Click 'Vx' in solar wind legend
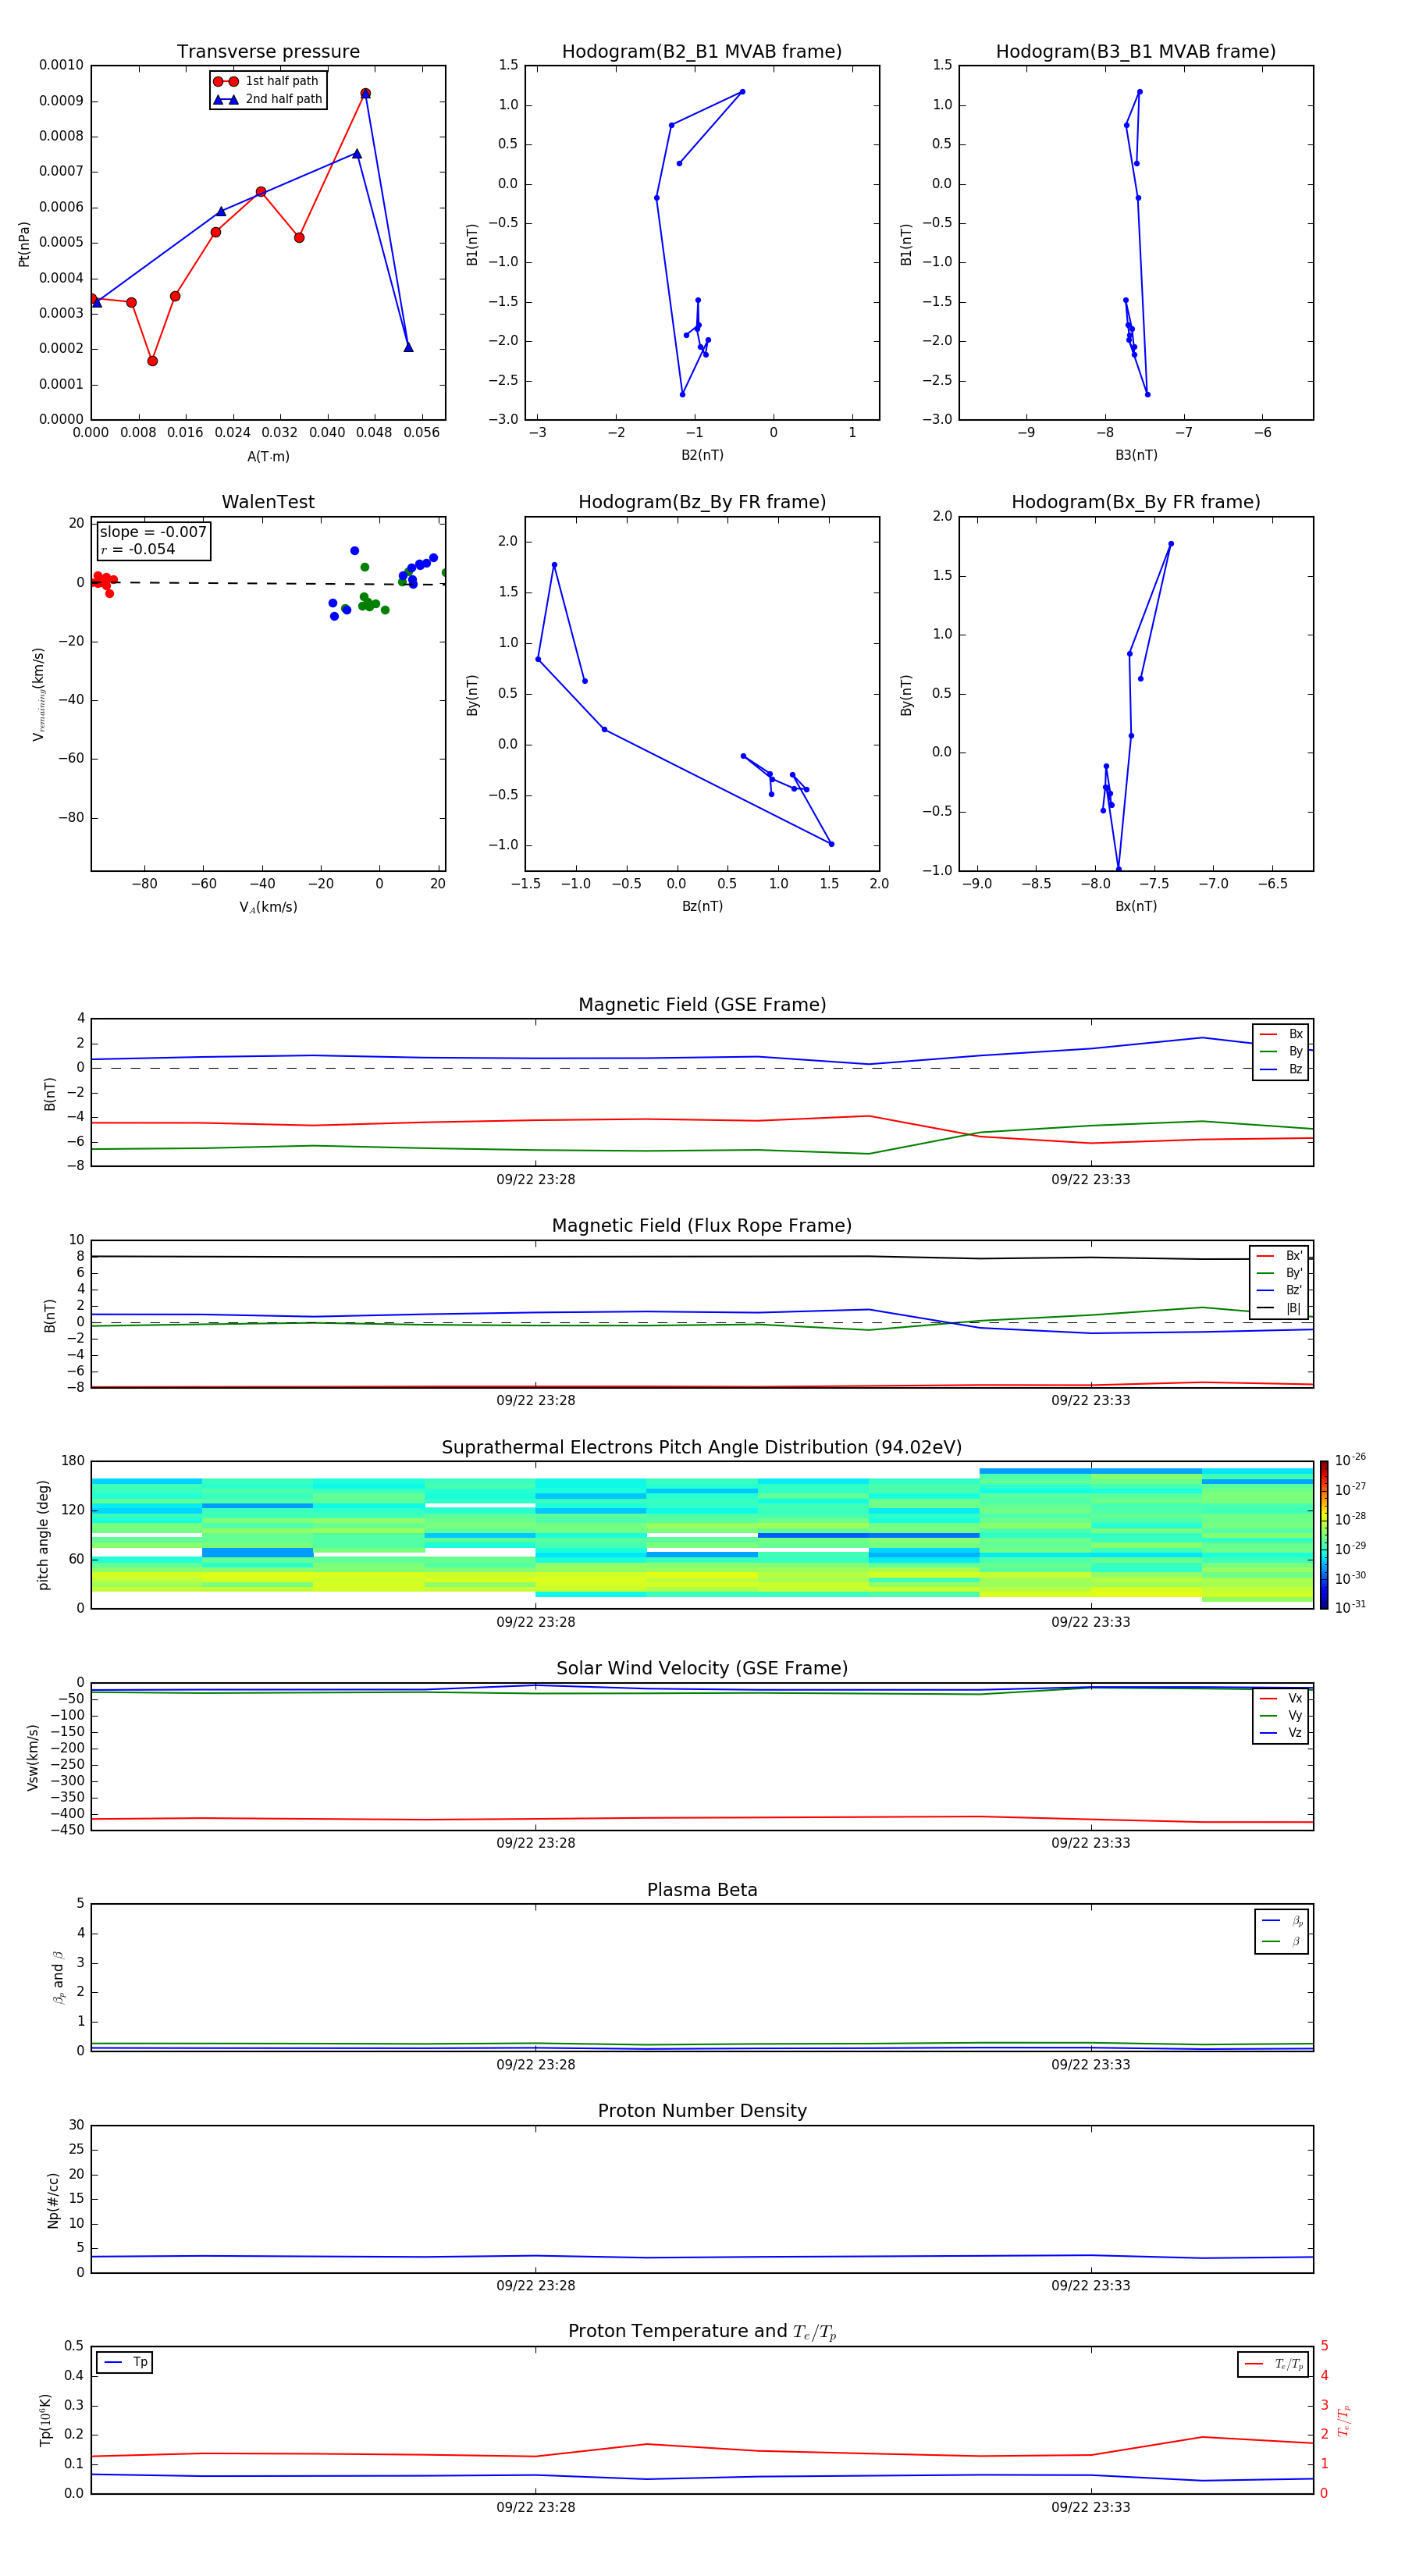1405x2576 pixels. [1295, 1699]
